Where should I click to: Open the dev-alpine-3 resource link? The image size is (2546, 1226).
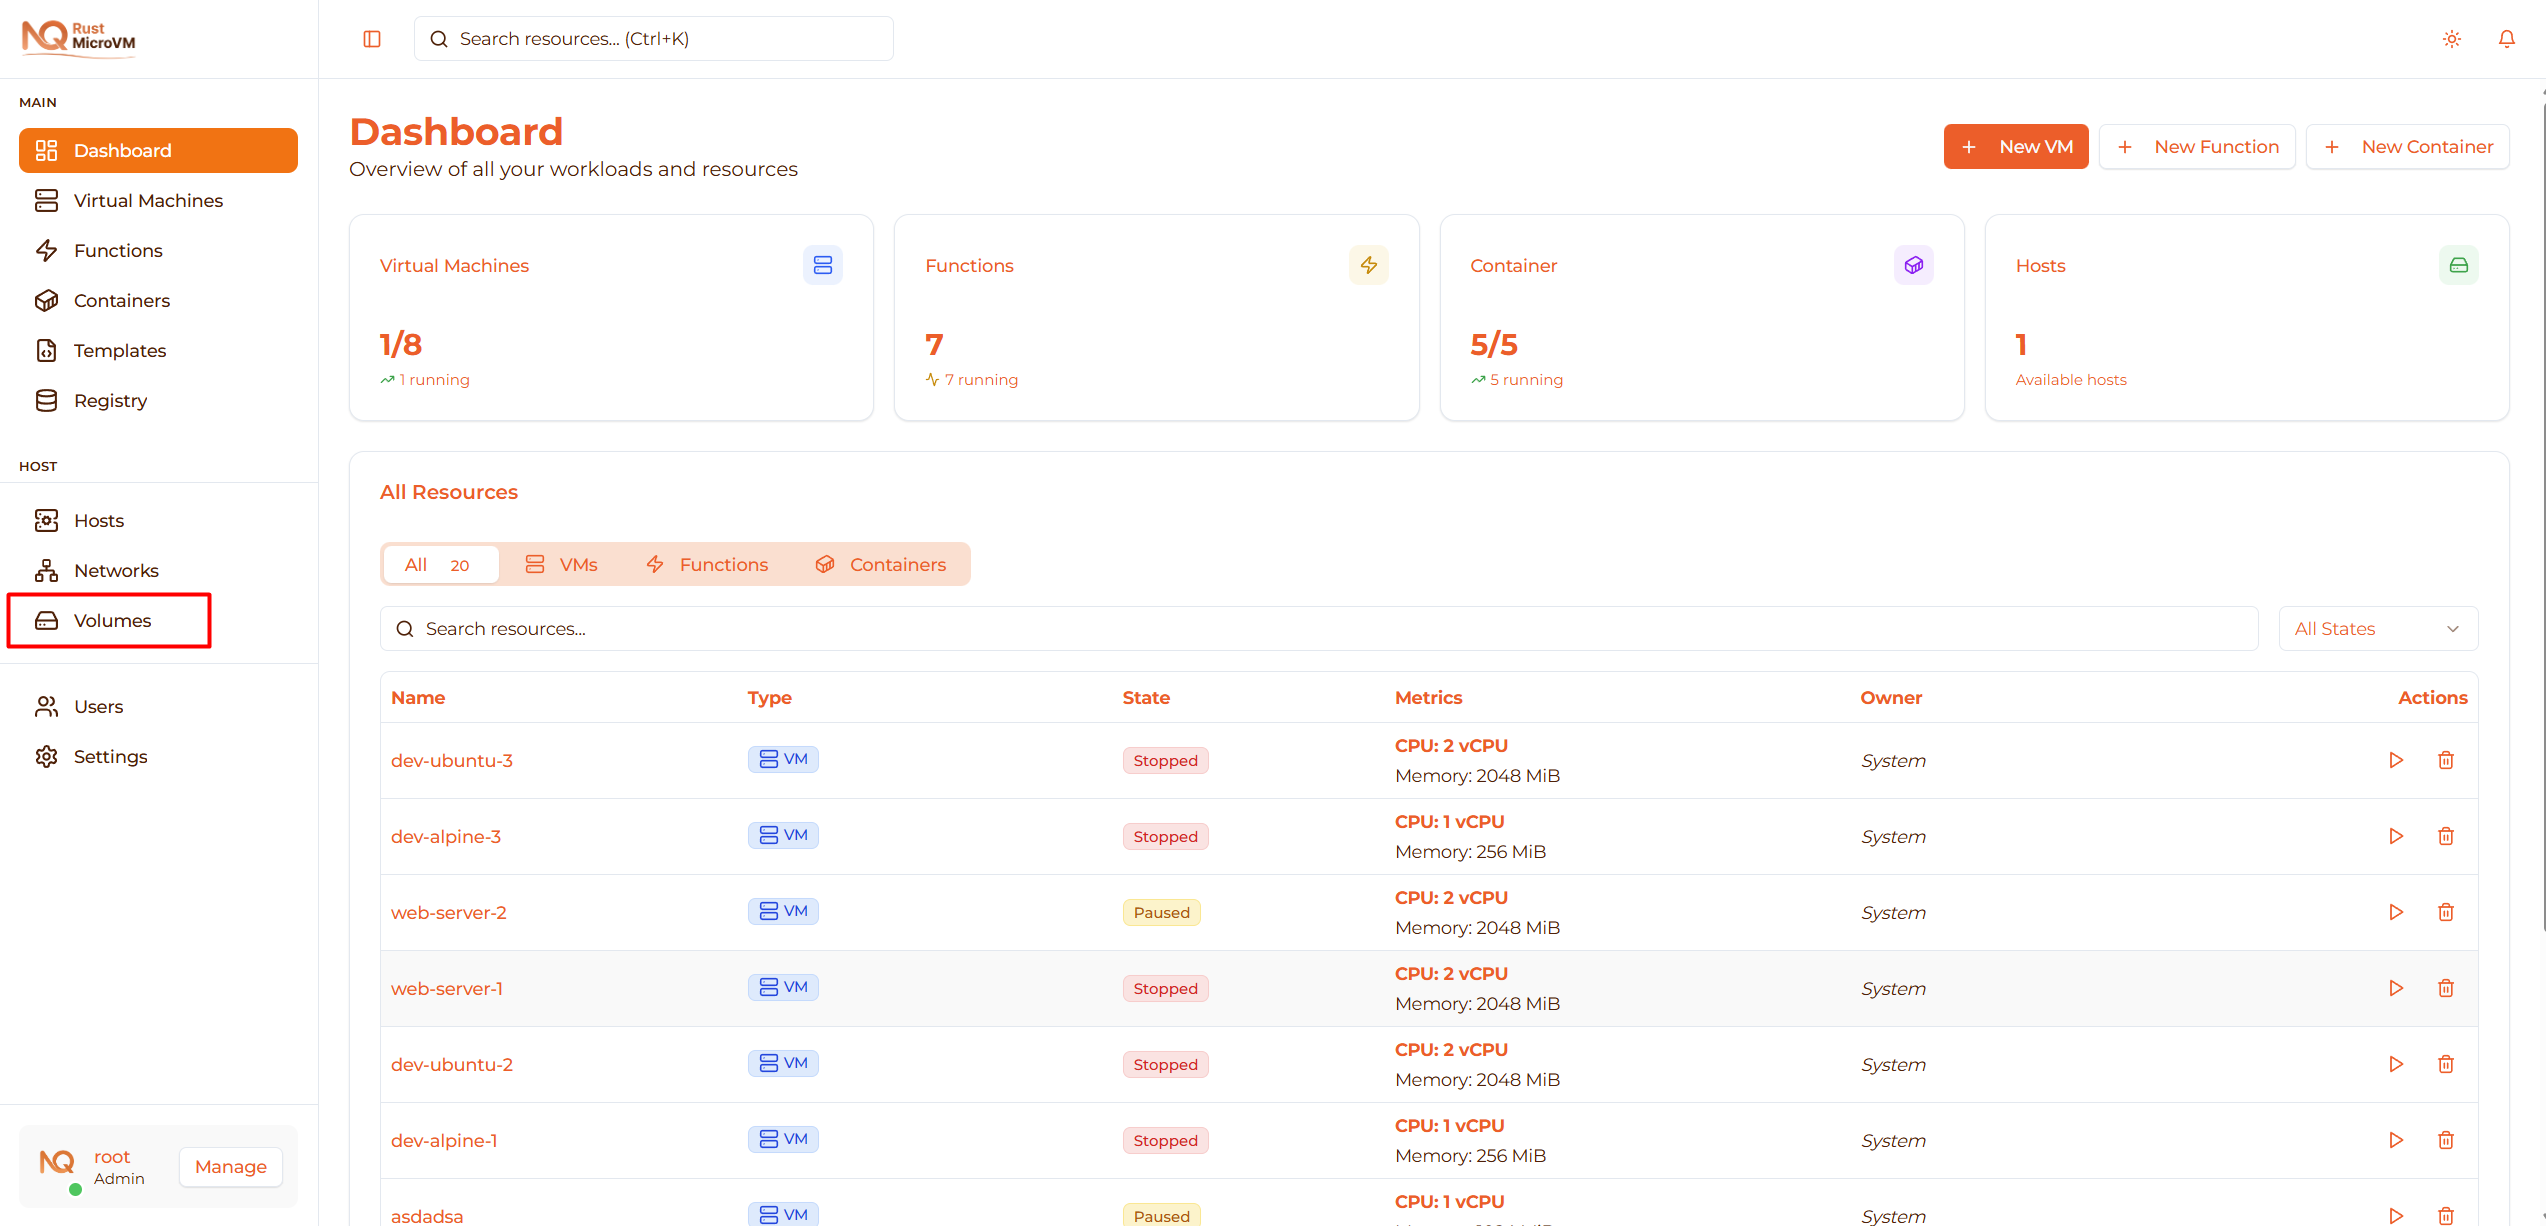pos(446,836)
